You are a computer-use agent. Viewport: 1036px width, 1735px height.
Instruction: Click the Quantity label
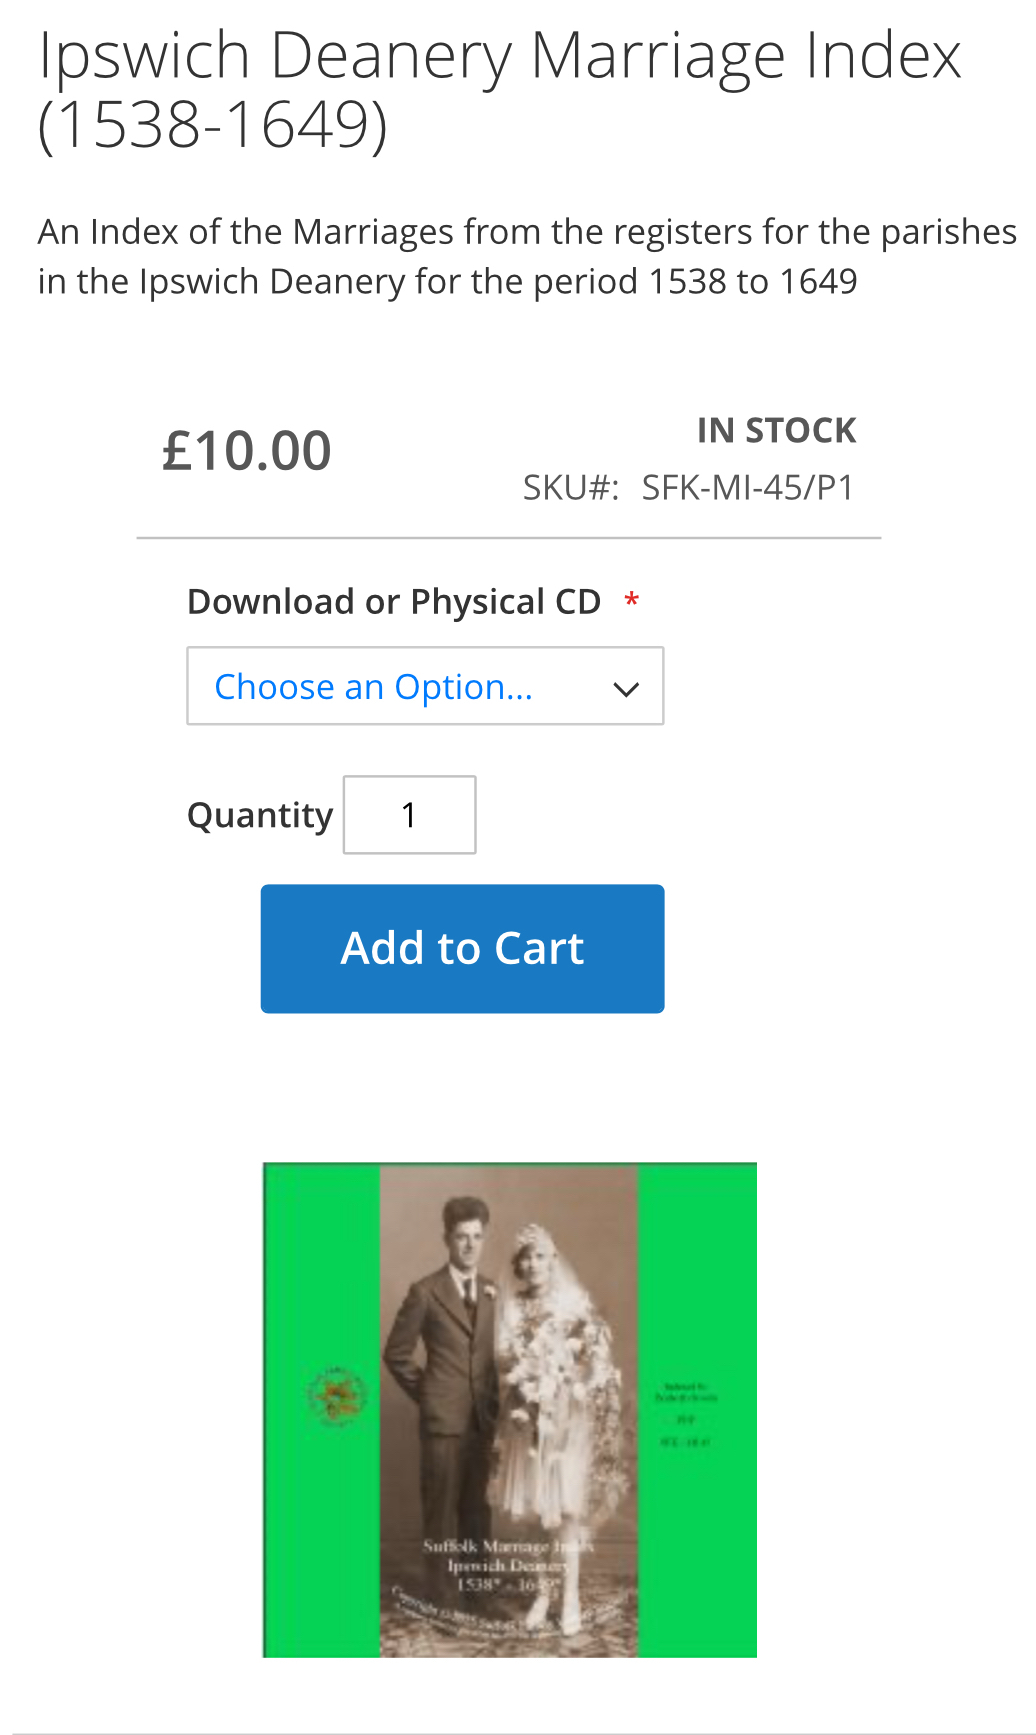click(x=260, y=816)
